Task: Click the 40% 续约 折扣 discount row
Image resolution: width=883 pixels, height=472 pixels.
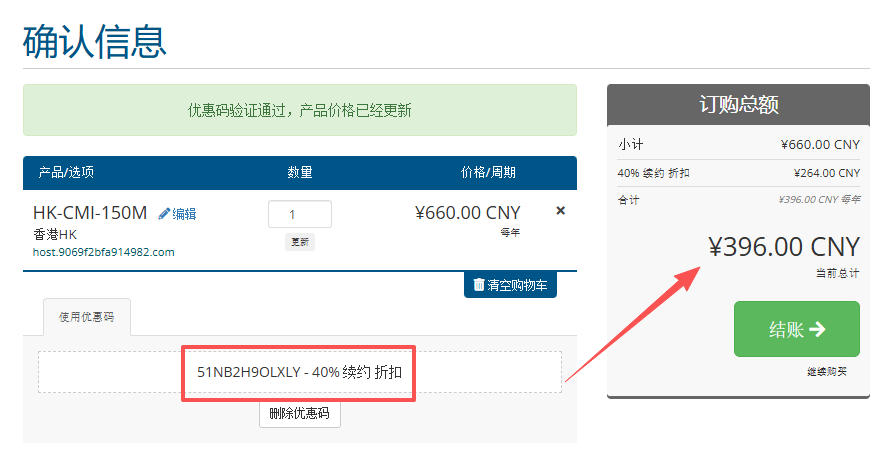Action: coord(738,173)
